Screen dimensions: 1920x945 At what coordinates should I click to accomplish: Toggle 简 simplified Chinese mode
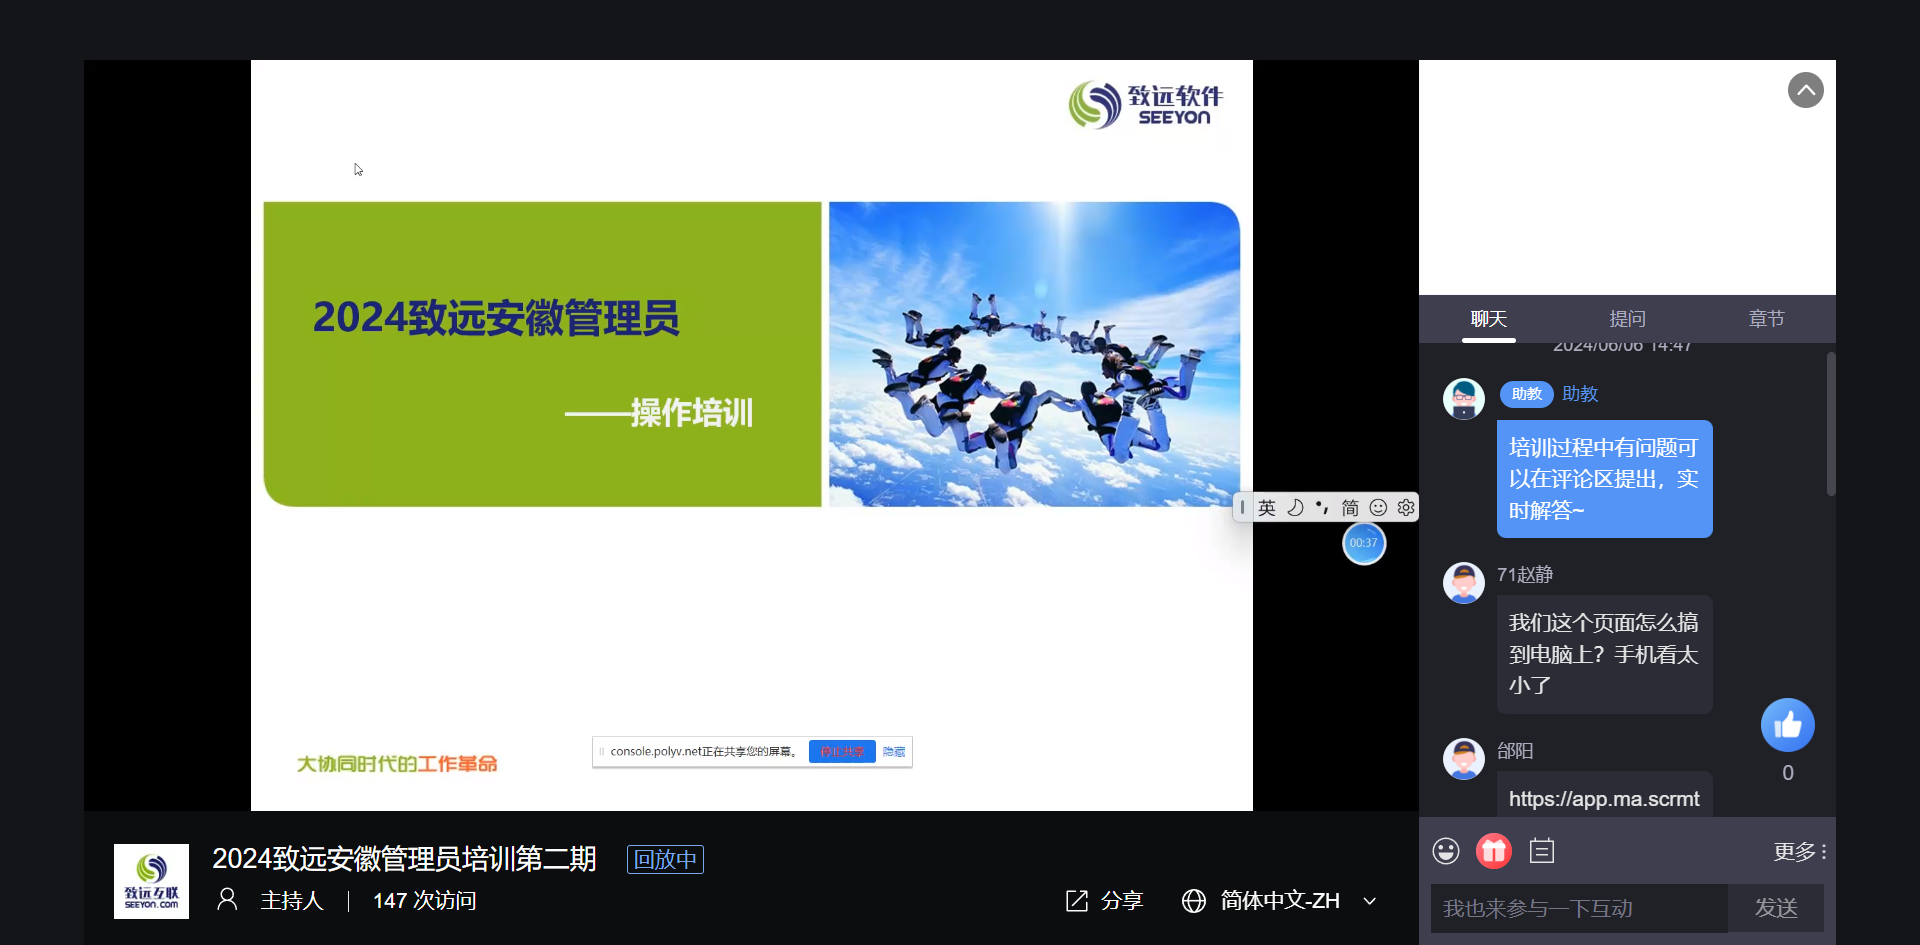click(1350, 508)
